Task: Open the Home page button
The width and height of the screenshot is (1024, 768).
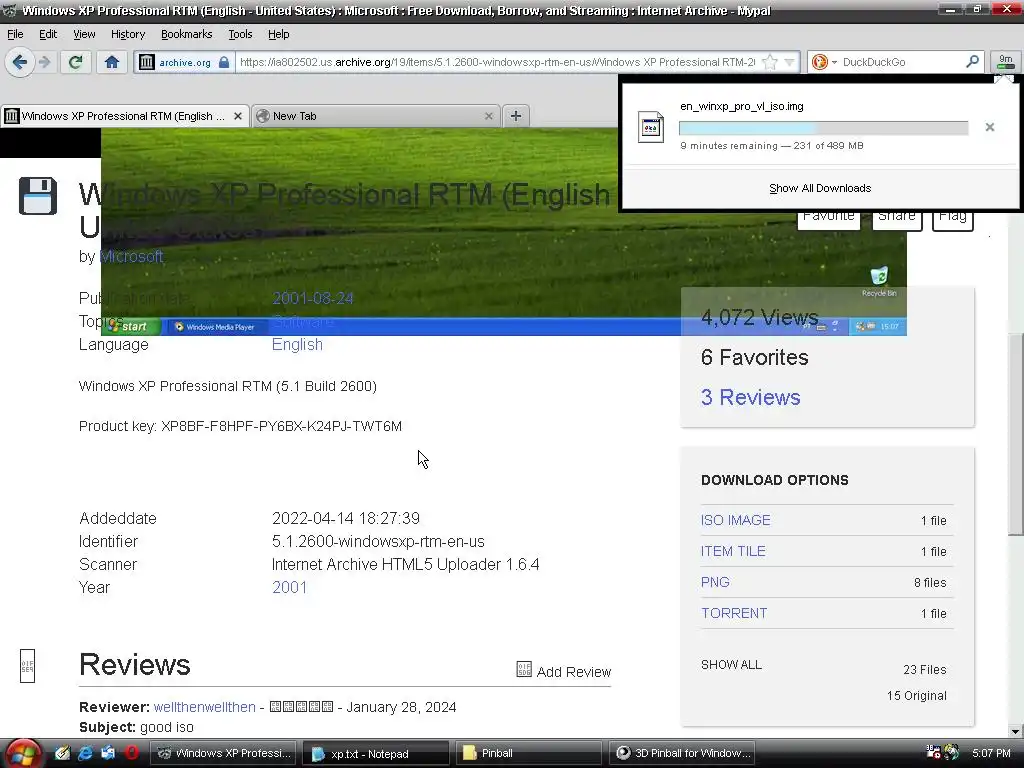Action: [112, 62]
